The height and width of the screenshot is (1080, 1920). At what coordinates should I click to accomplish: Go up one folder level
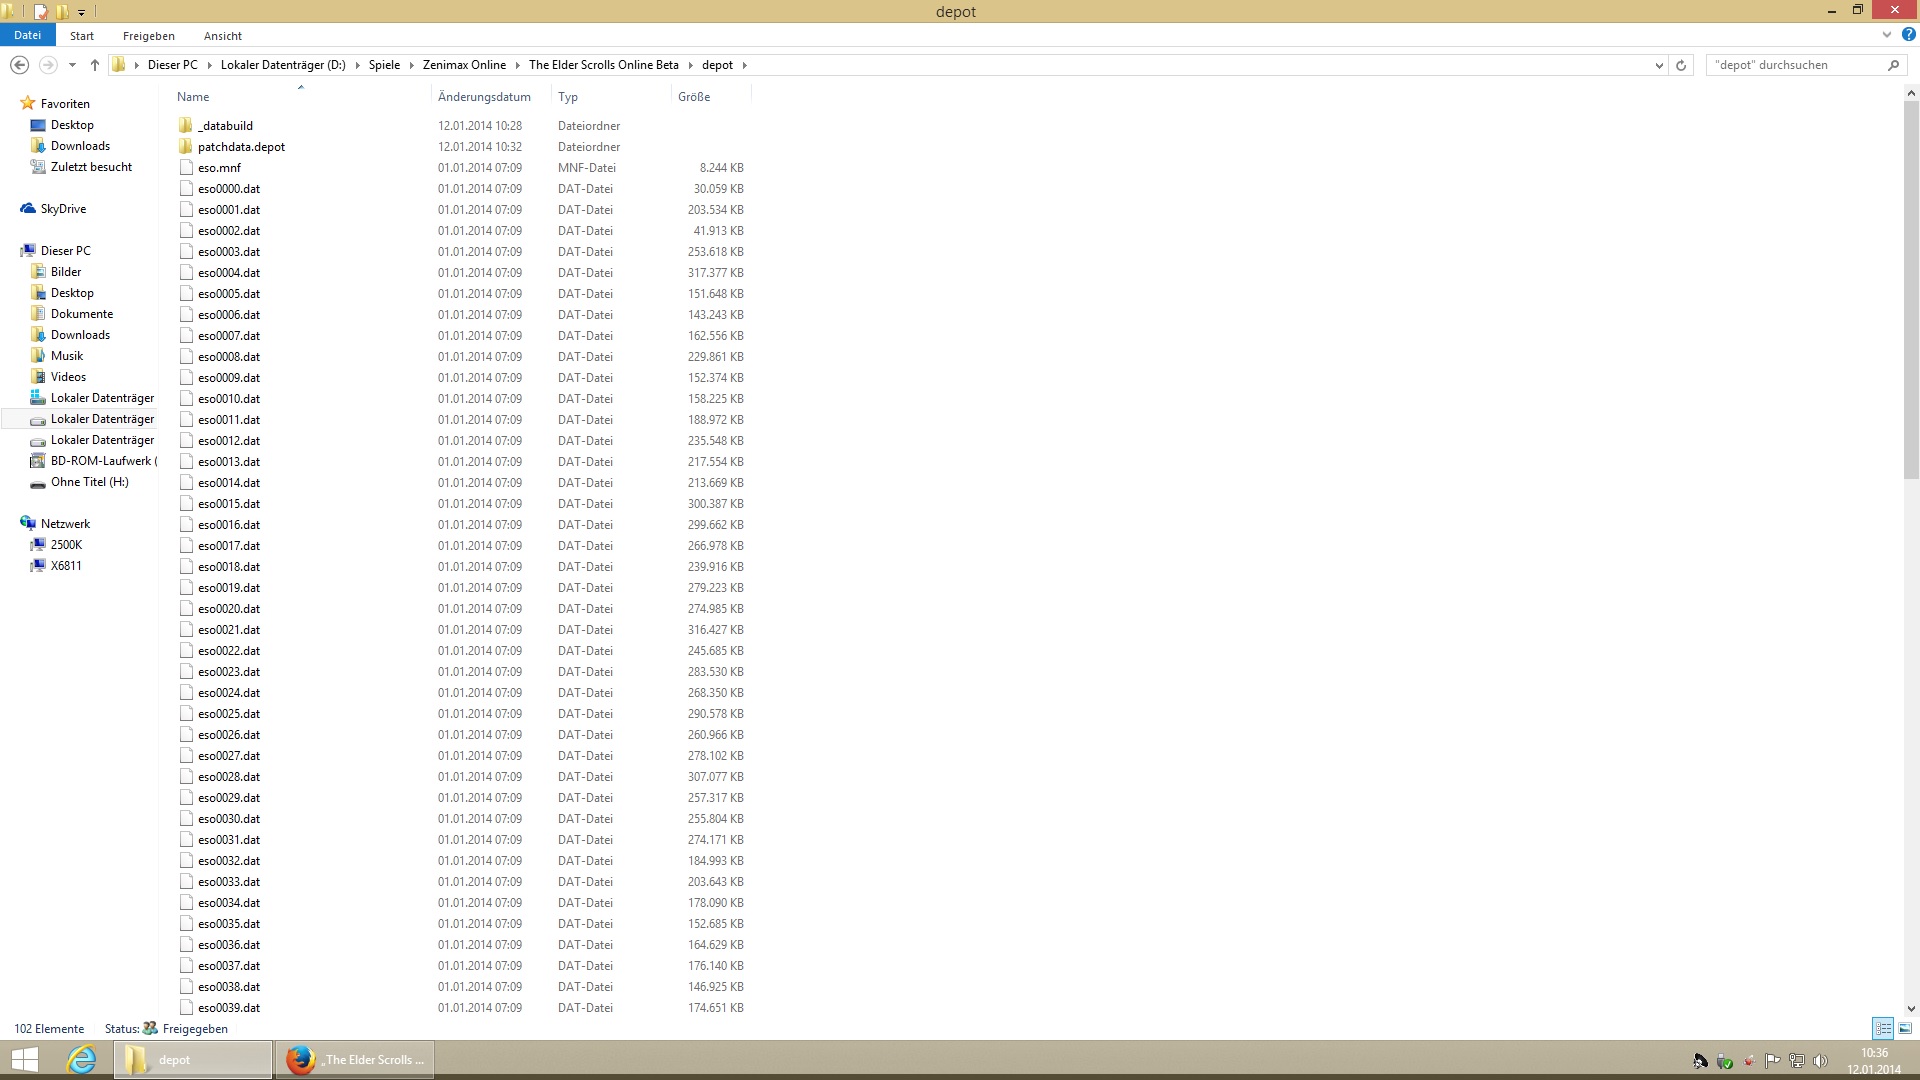[95, 65]
